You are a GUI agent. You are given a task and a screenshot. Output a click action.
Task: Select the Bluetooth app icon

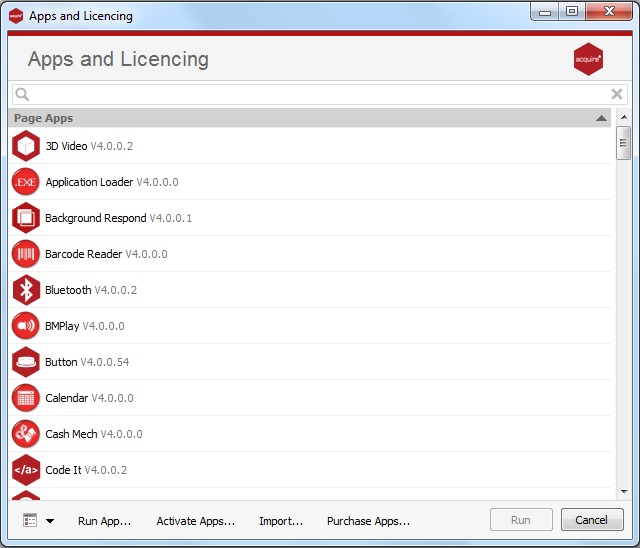click(x=26, y=290)
